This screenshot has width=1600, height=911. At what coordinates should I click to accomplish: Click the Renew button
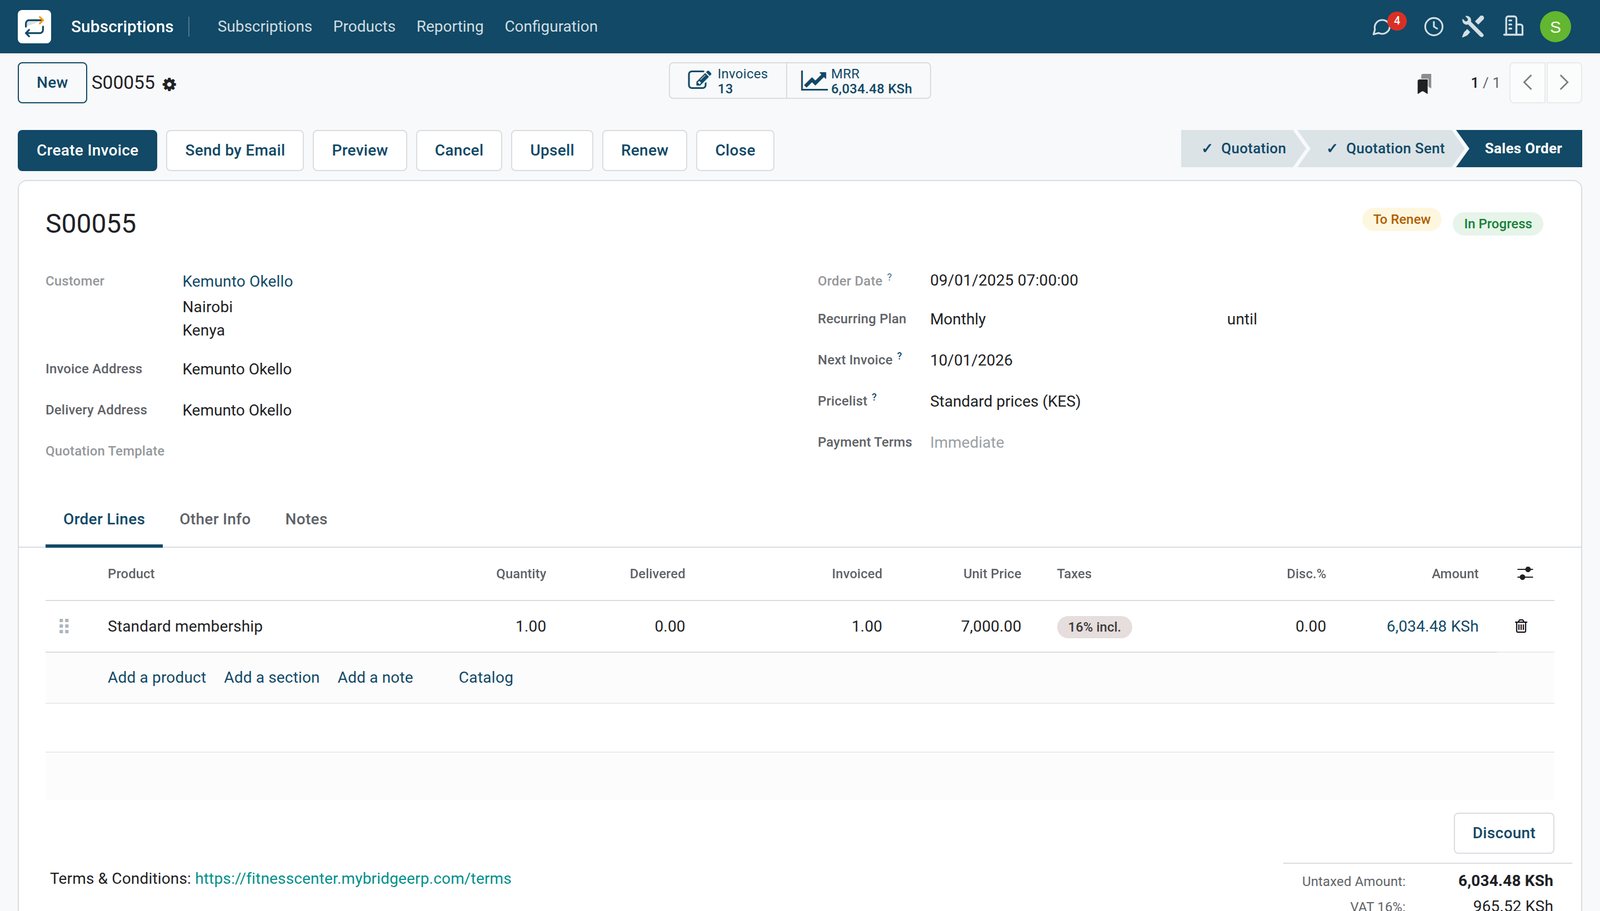tap(644, 150)
